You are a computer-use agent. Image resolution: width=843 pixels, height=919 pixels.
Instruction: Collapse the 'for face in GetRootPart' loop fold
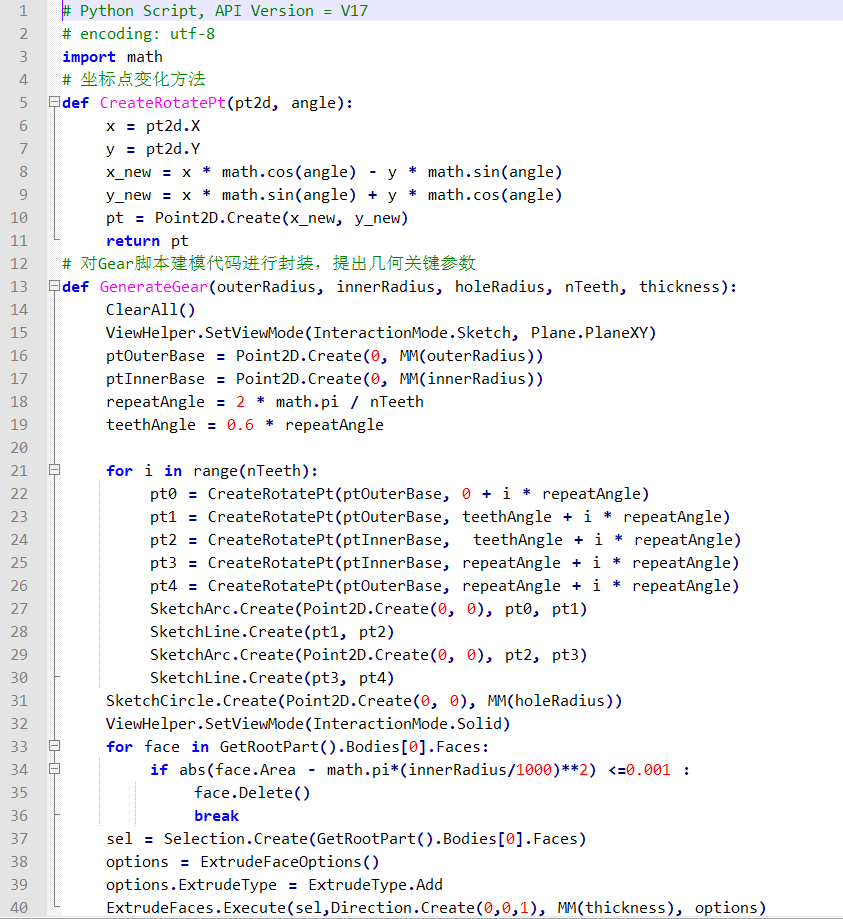tap(55, 746)
